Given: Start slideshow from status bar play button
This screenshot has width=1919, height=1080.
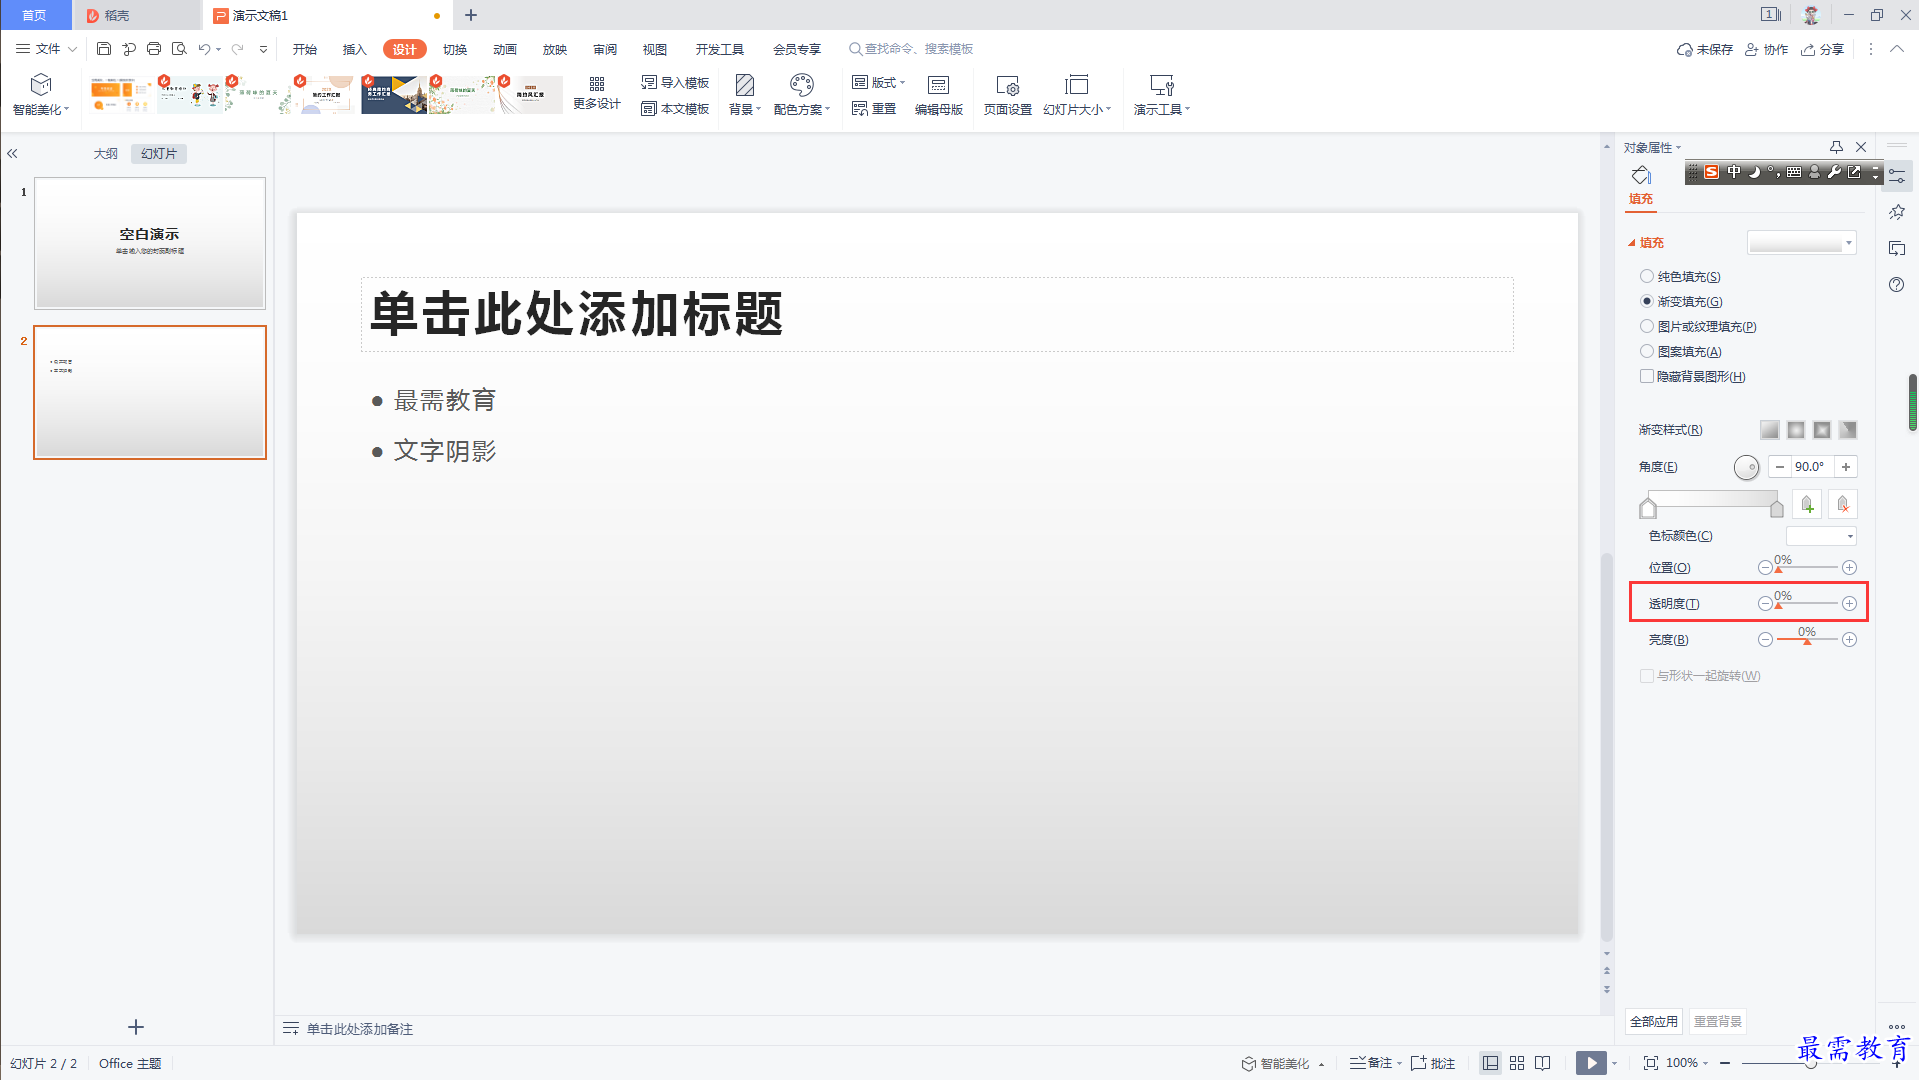Looking at the screenshot, I should 1591,1063.
